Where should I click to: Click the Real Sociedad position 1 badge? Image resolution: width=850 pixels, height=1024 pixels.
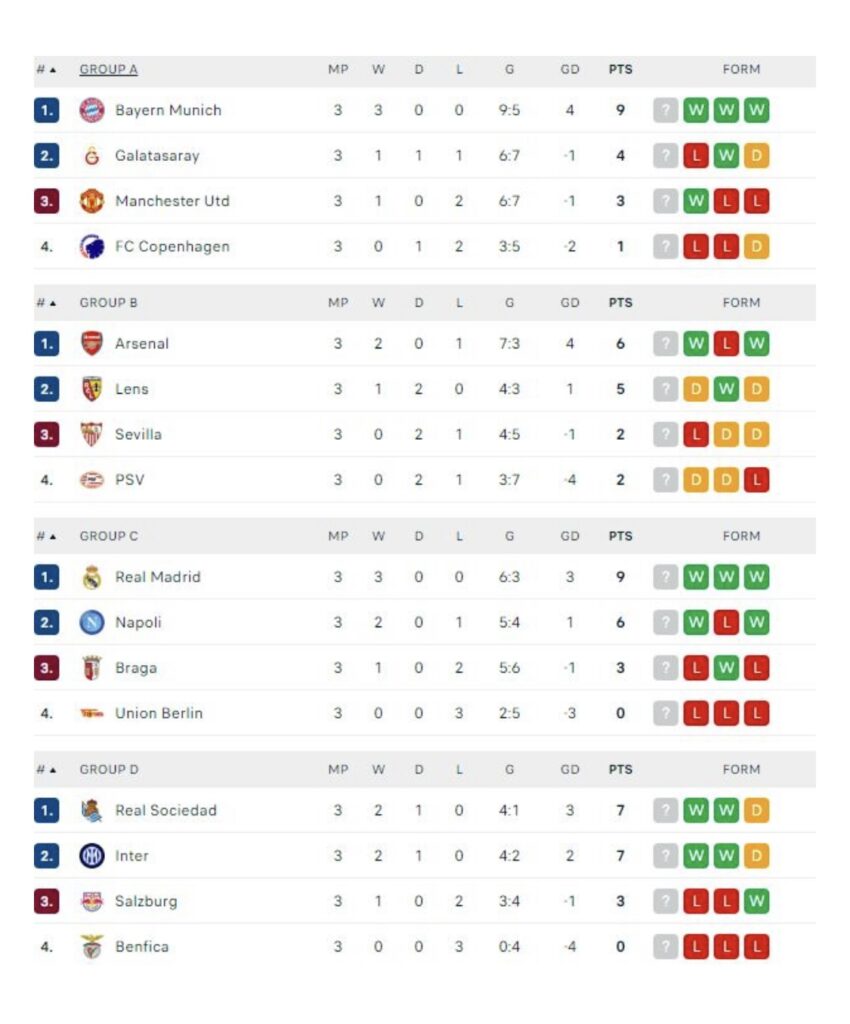[46, 811]
